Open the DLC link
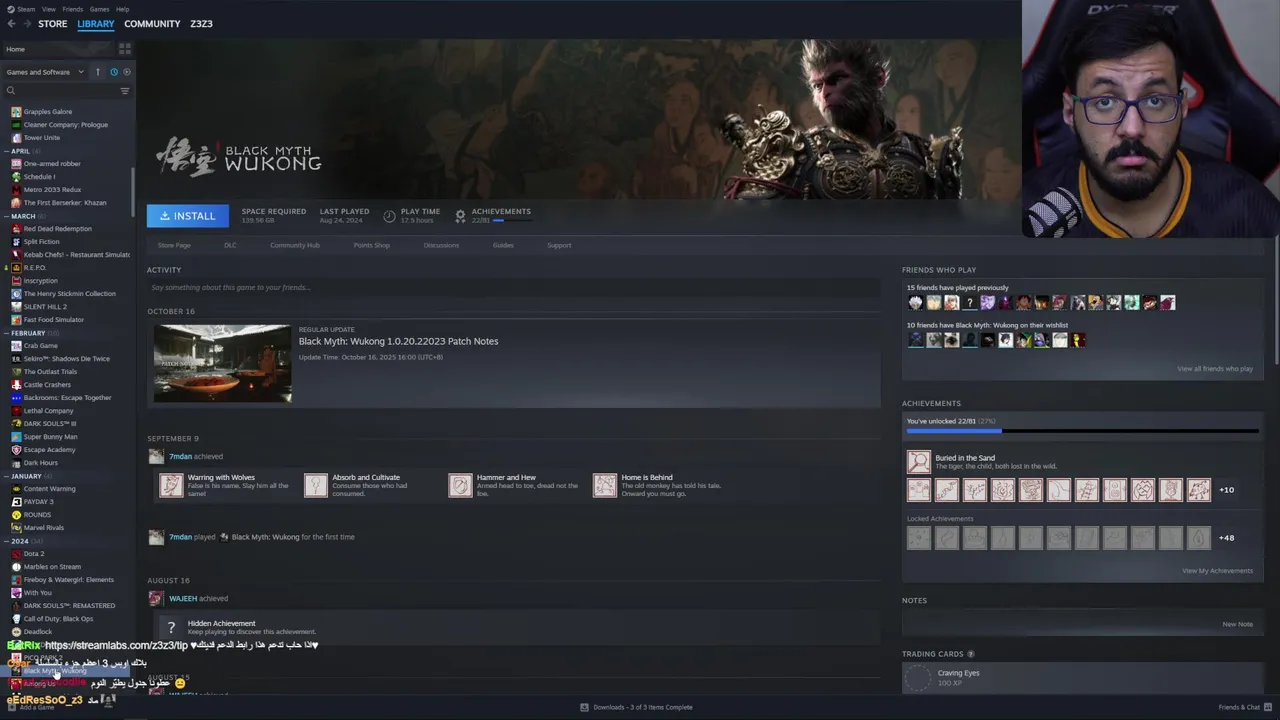This screenshot has height=720, width=1280. (230, 245)
